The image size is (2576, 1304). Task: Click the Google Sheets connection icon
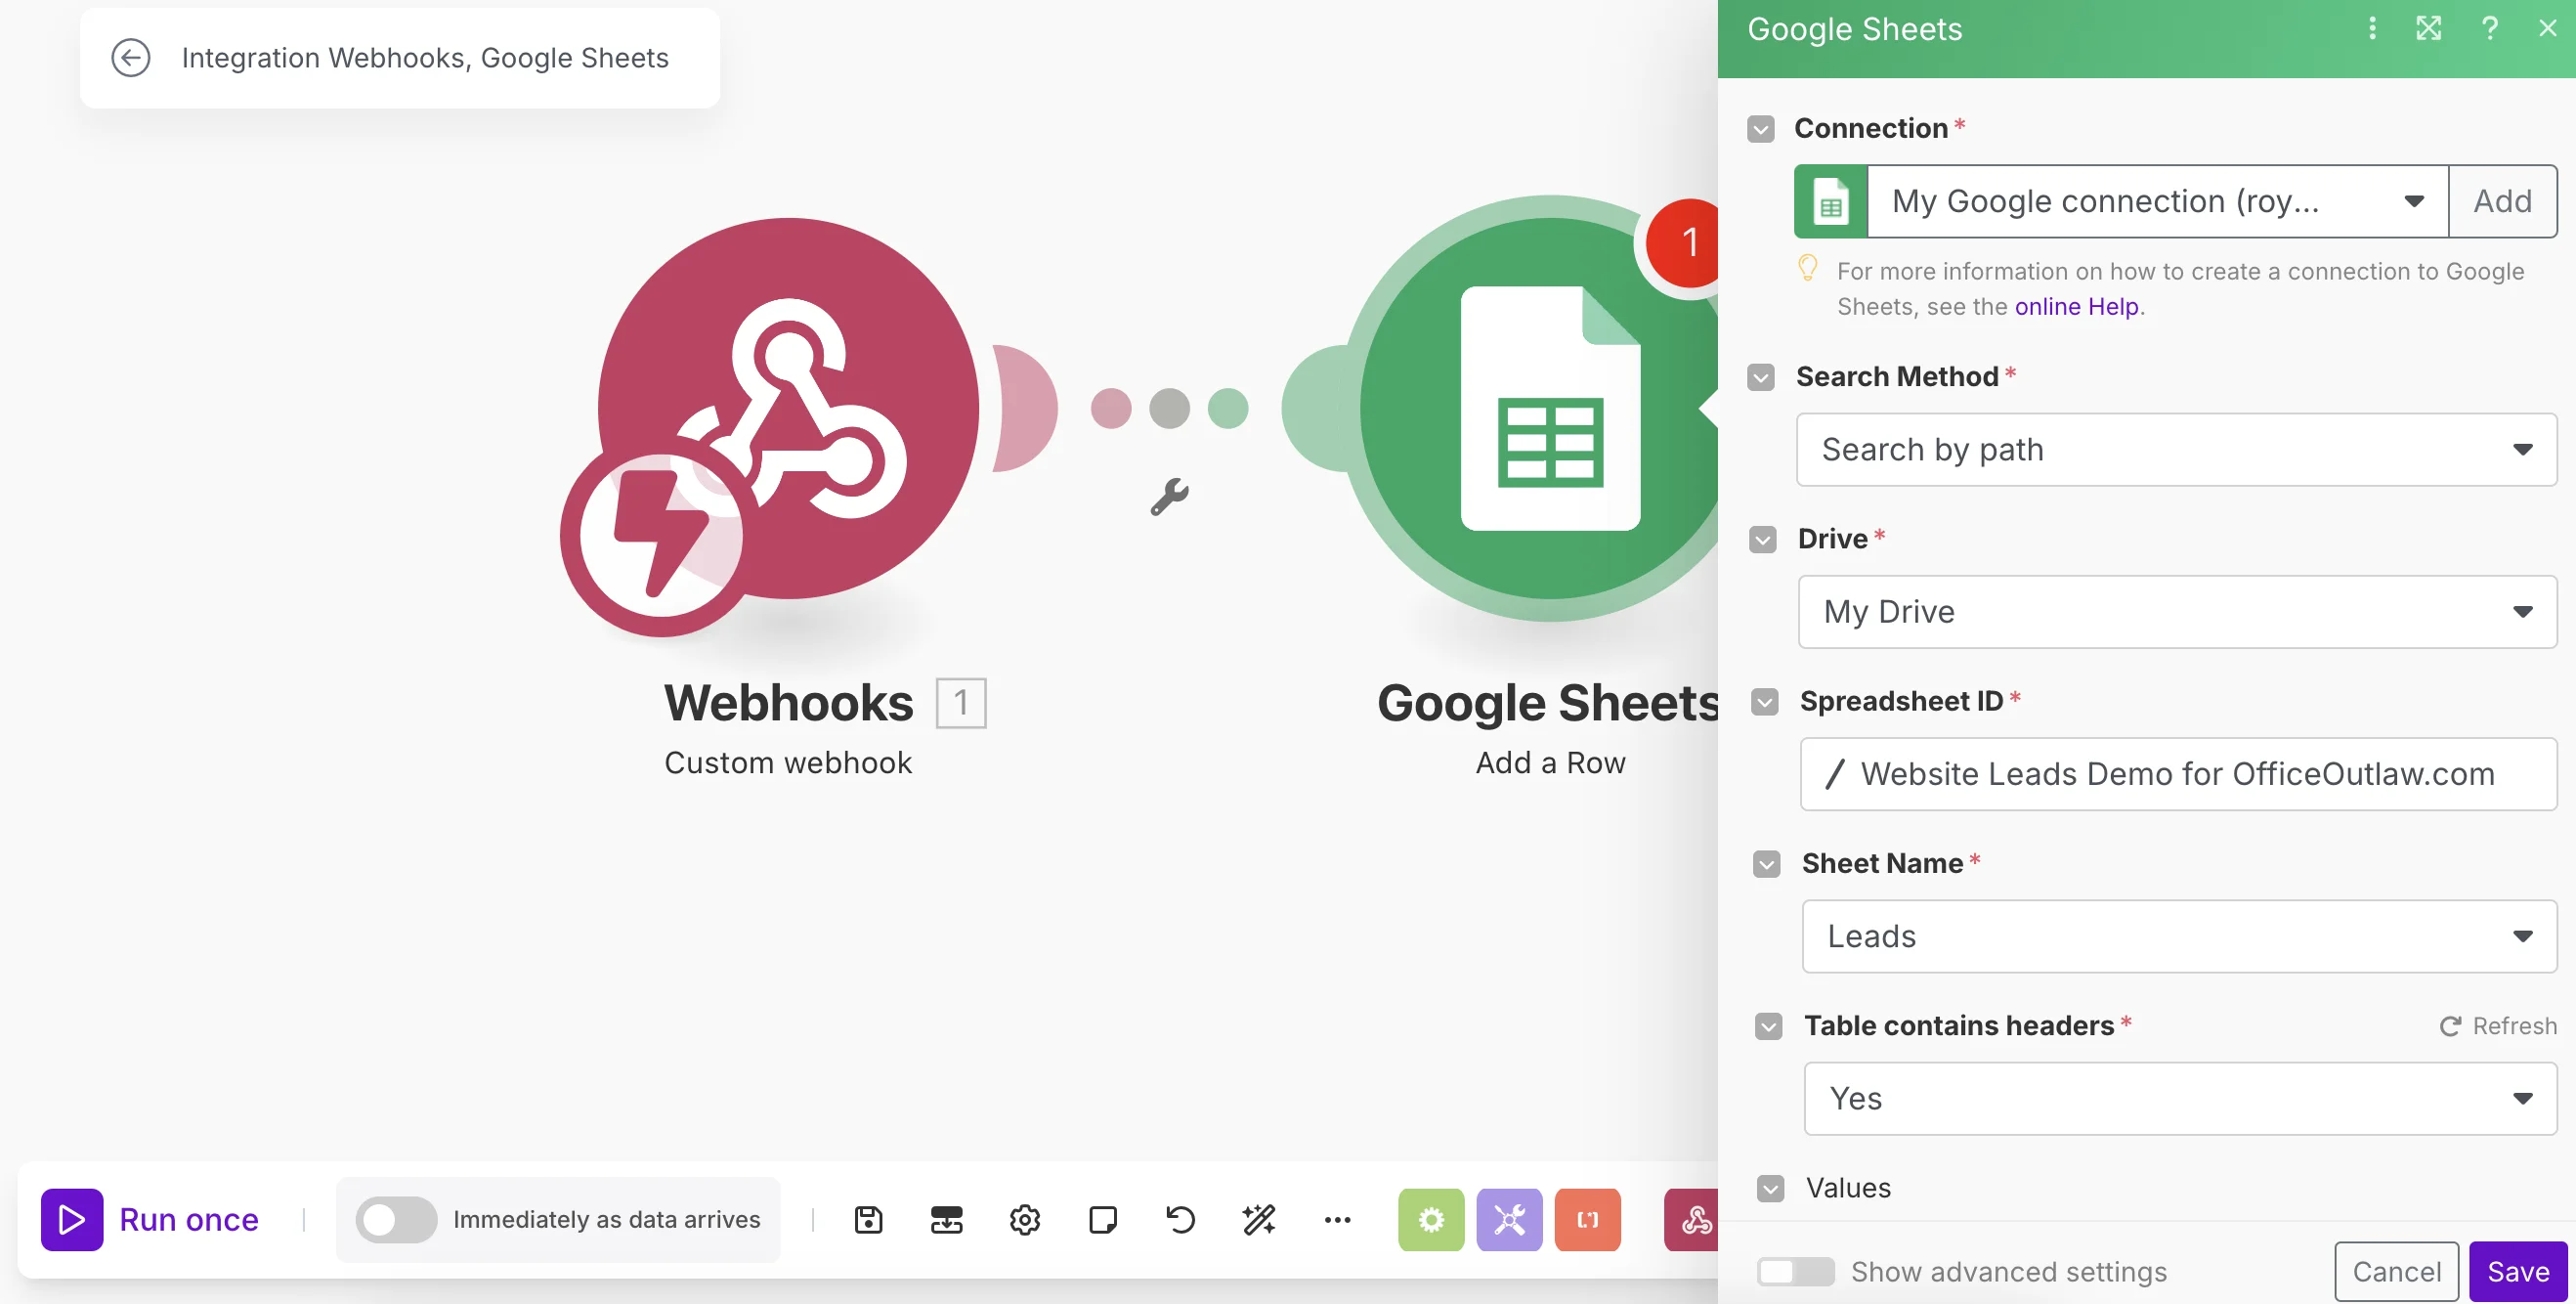click(1830, 201)
